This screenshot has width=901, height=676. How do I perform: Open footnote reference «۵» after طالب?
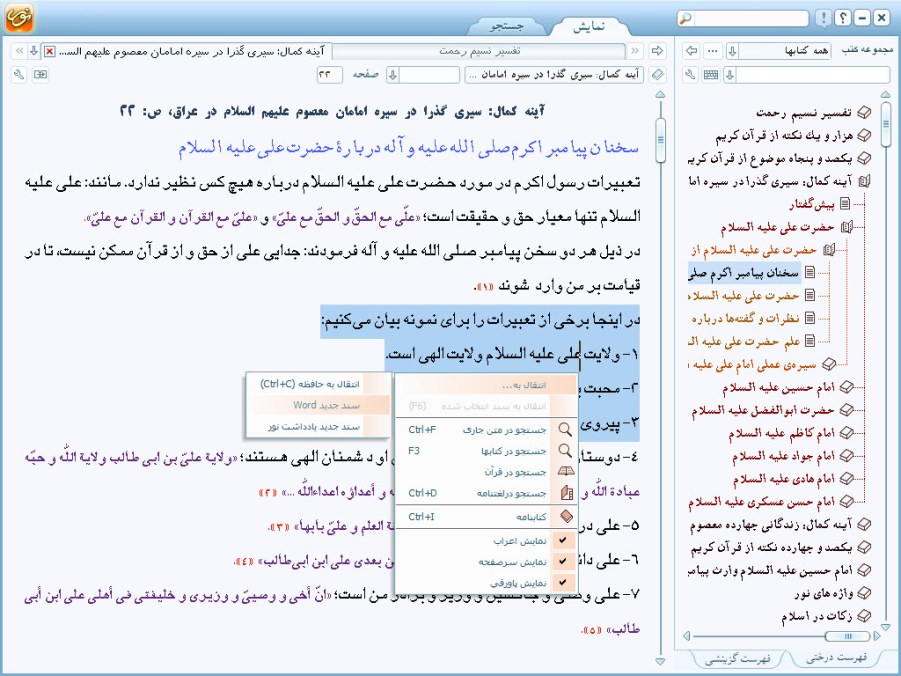[x=591, y=631]
